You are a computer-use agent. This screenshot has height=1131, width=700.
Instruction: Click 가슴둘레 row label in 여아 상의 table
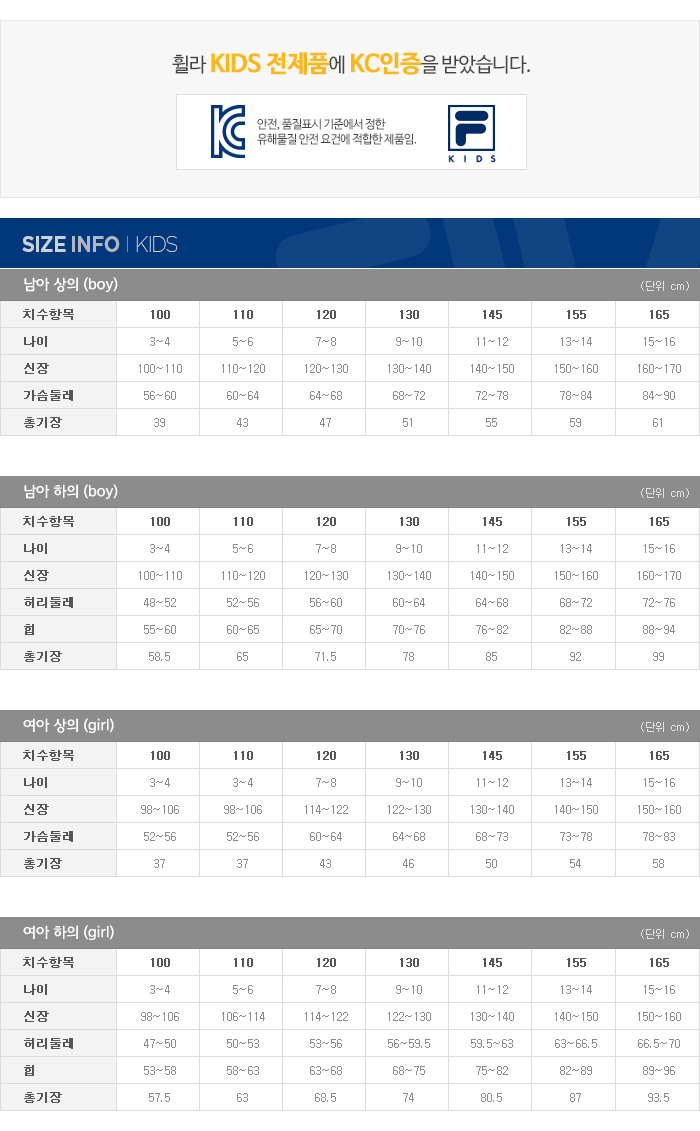[x=49, y=837]
